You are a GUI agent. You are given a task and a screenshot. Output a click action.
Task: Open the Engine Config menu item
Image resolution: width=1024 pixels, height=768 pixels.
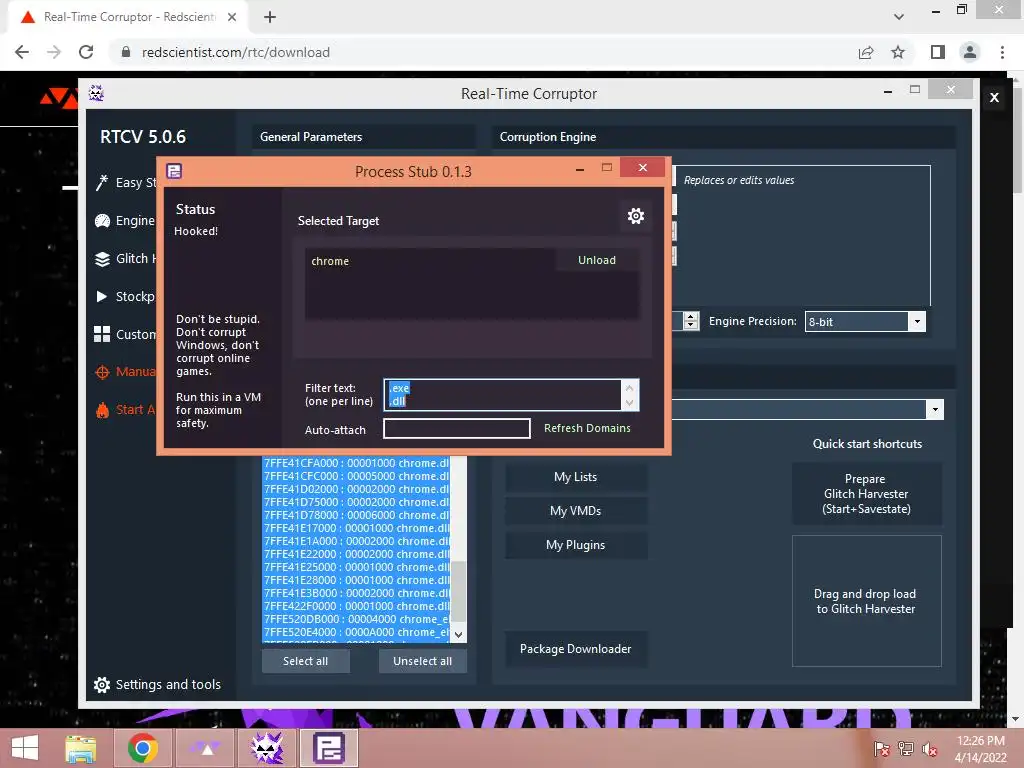click(x=135, y=221)
